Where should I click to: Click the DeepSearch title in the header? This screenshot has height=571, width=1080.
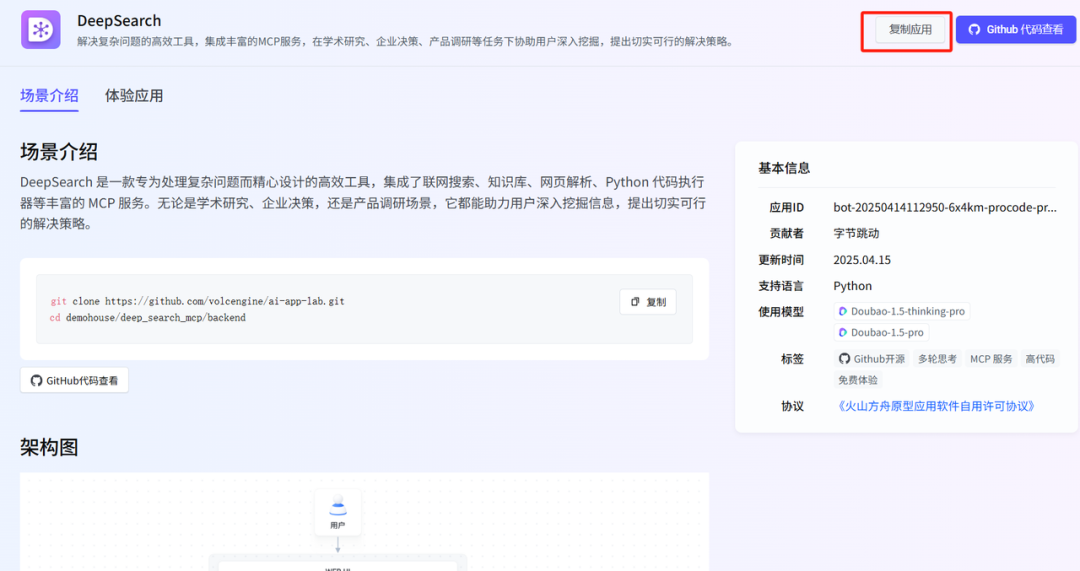(x=119, y=21)
